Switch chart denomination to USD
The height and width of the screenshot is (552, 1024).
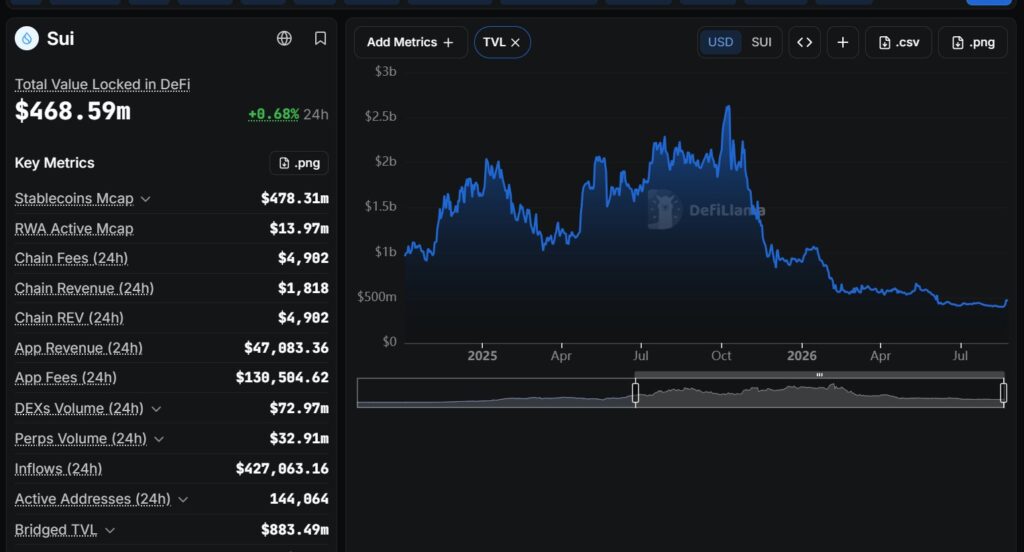point(720,42)
